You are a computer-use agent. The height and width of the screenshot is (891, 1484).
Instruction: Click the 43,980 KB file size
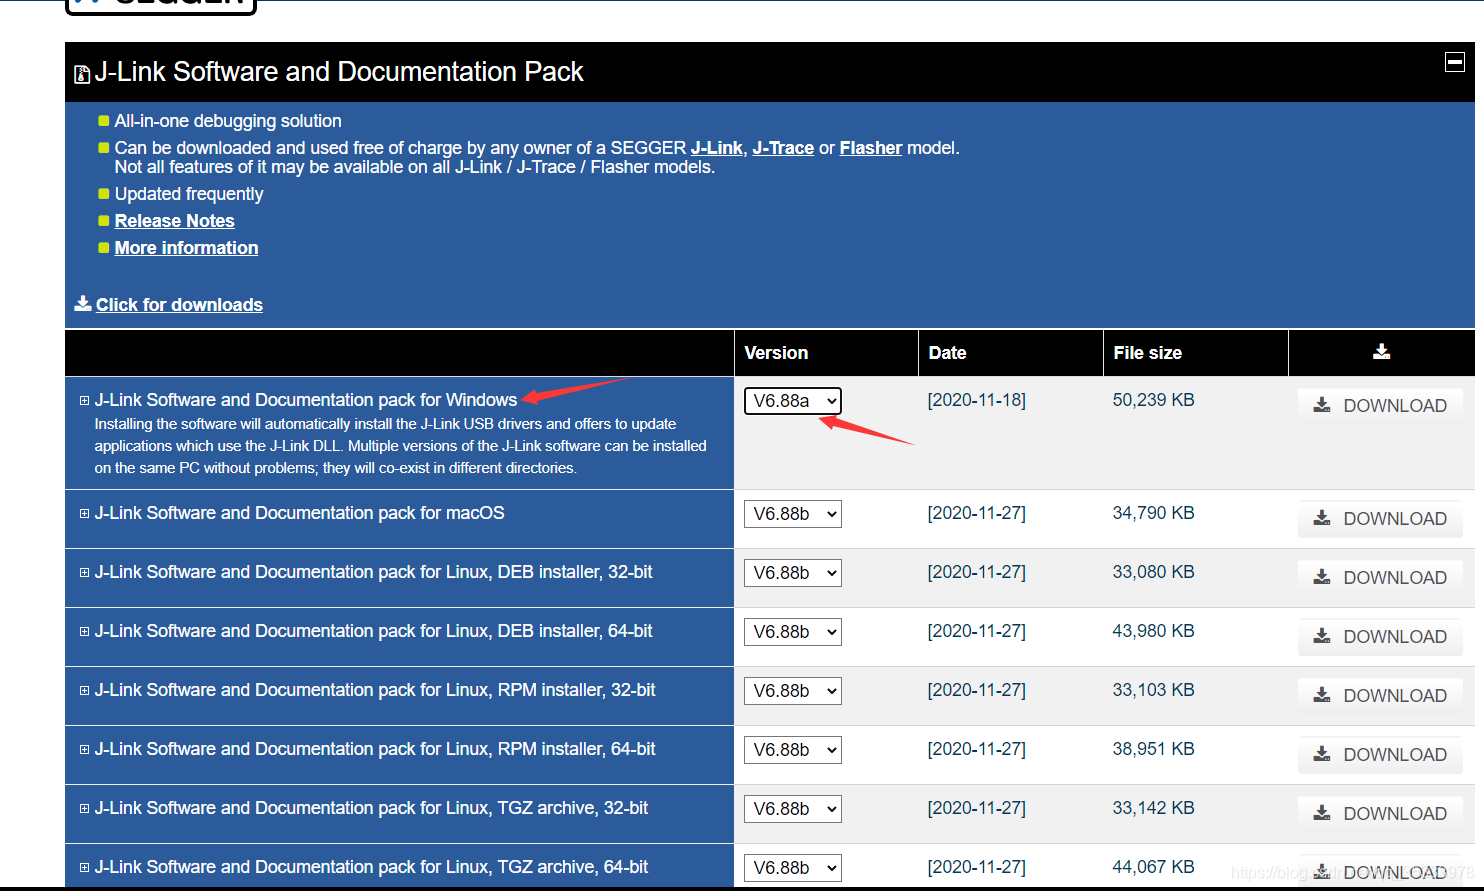tap(1153, 631)
